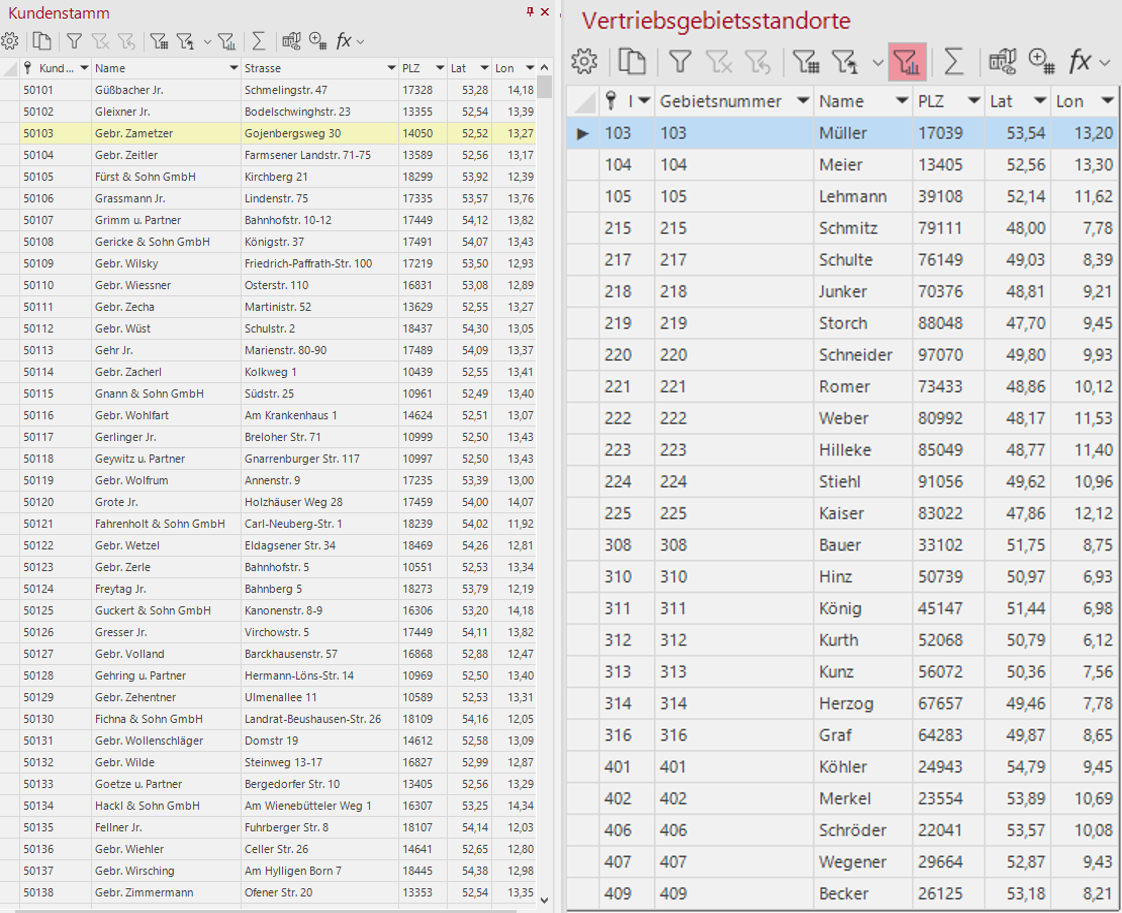Click the funnel-with-grid filter icon in Kundenstamm
This screenshot has height=913, width=1122.
159,41
